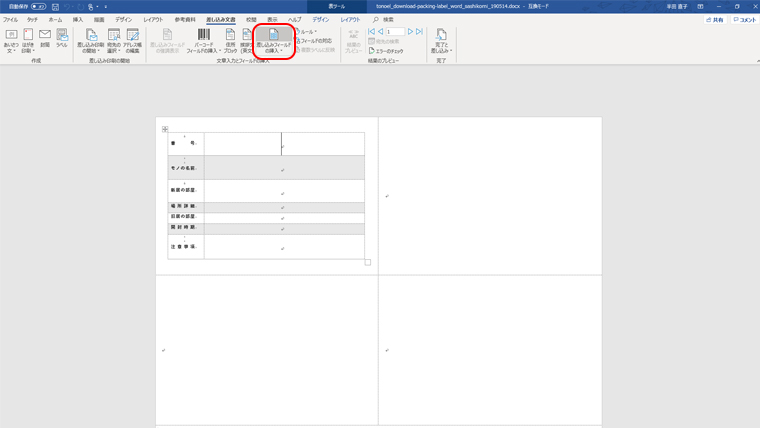The height and width of the screenshot is (428, 760).
Task: Open Select Recipients (宛先の選択) dropdown
Action: pyautogui.click(x=113, y=41)
